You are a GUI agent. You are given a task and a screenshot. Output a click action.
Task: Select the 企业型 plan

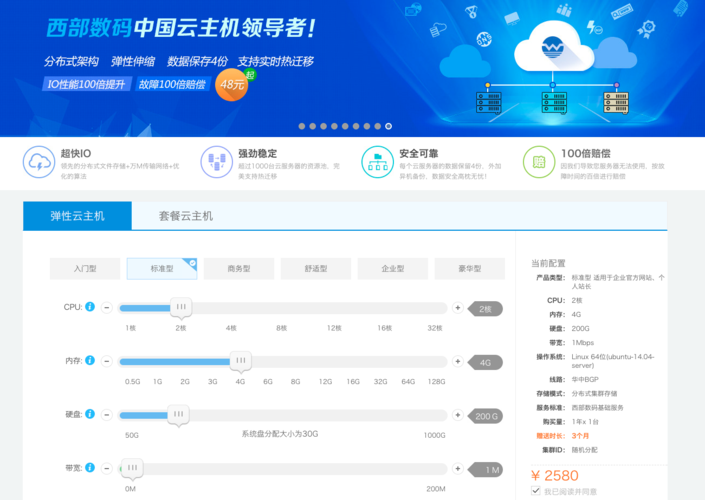pos(393,268)
